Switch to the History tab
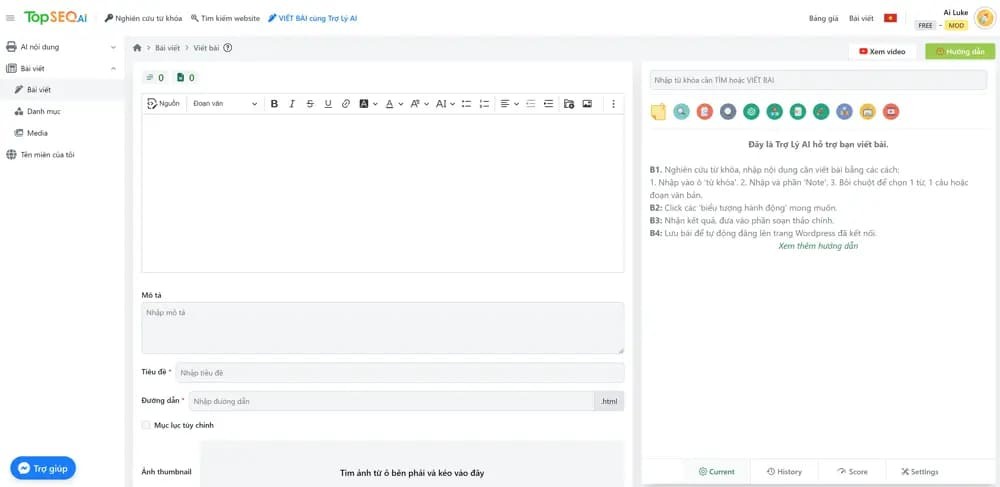 [784, 472]
